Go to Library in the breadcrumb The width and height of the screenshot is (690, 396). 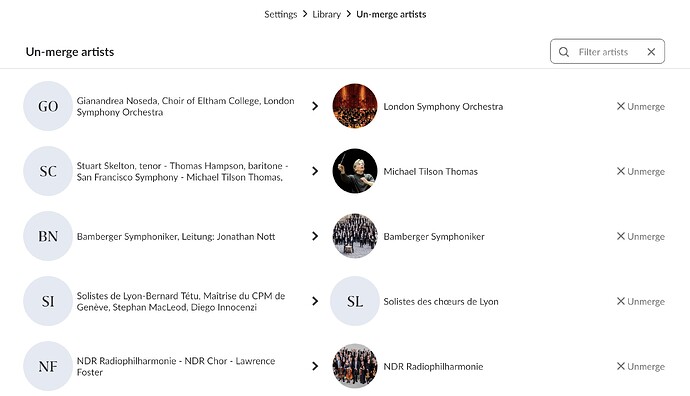coord(327,14)
